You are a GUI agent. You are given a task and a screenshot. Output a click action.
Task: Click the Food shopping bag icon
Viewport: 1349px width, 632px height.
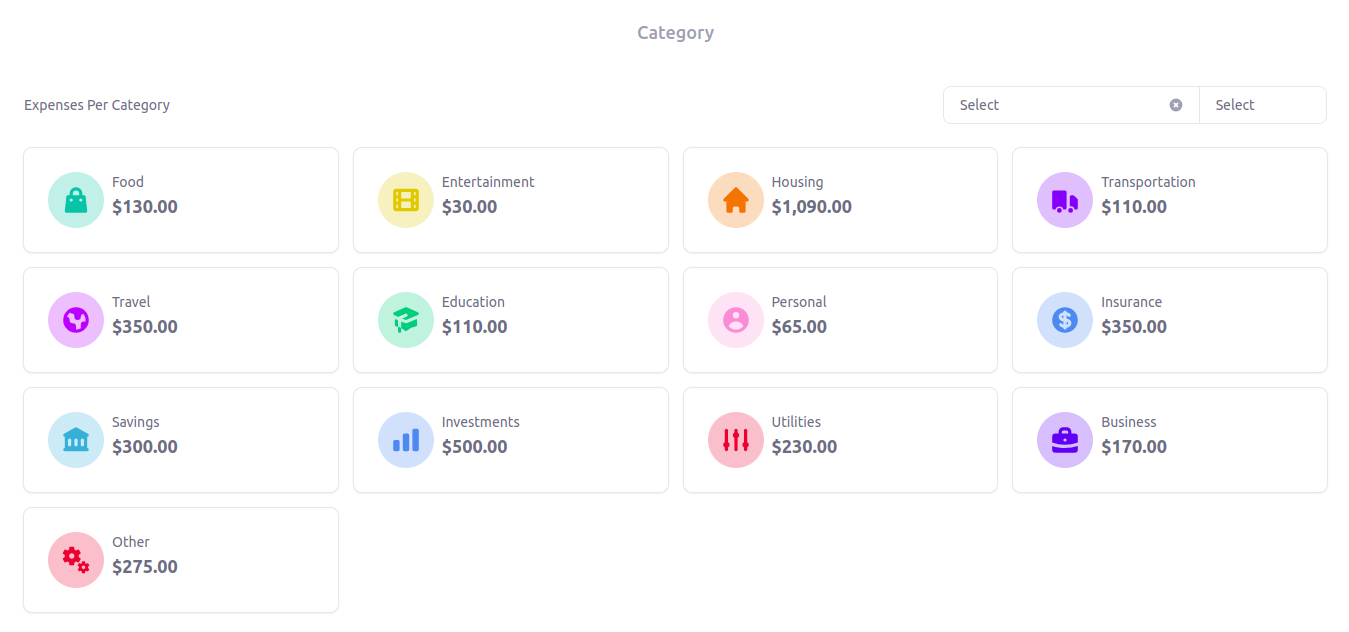[76, 200]
